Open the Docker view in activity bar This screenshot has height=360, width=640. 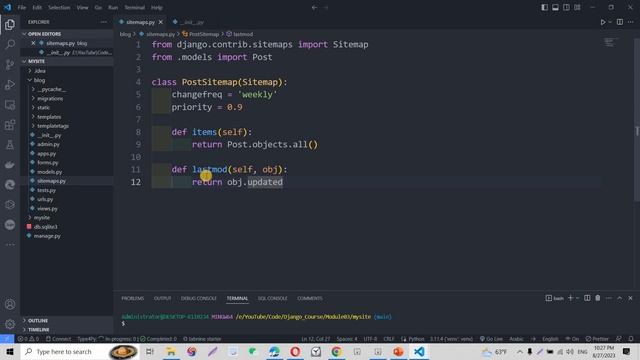[10, 164]
